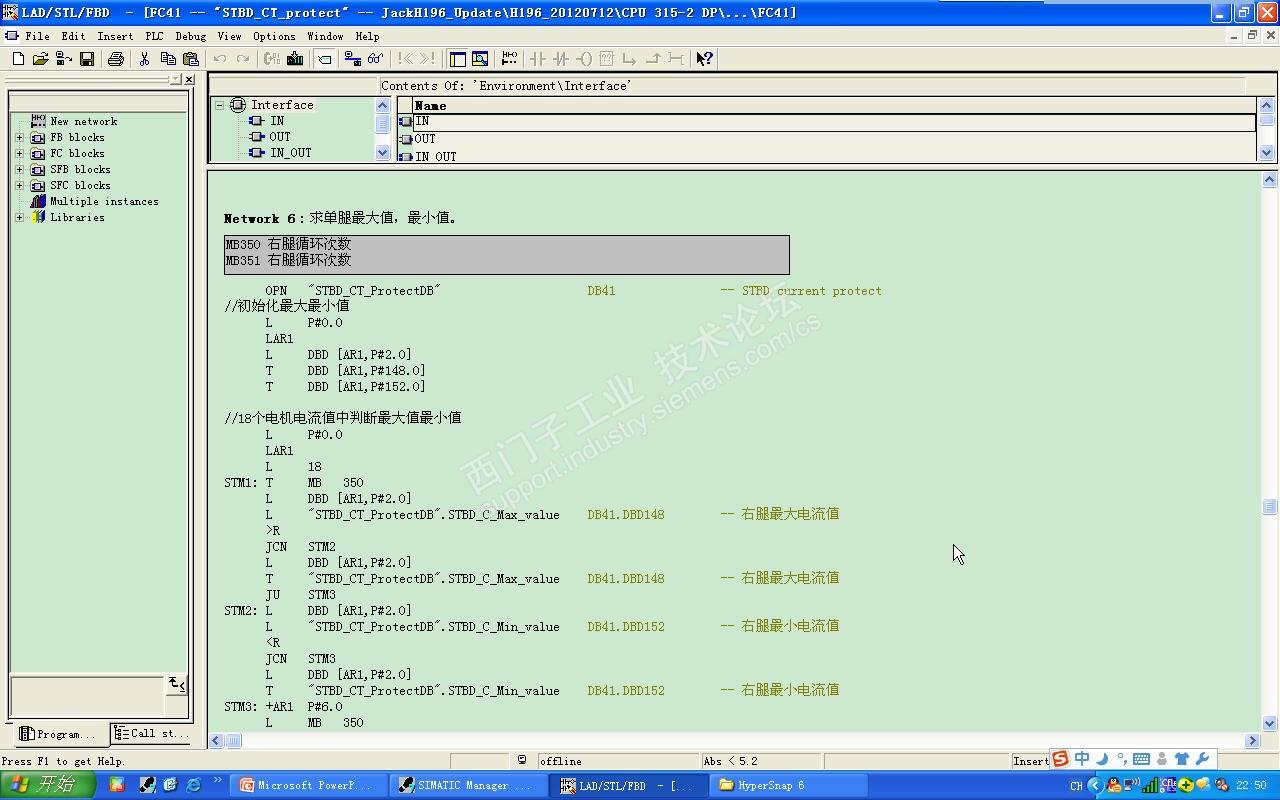Image resolution: width=1280 pixels, height=800 pixels.
Task: Click the Cut scissors icon
Action: click(144, 59)
